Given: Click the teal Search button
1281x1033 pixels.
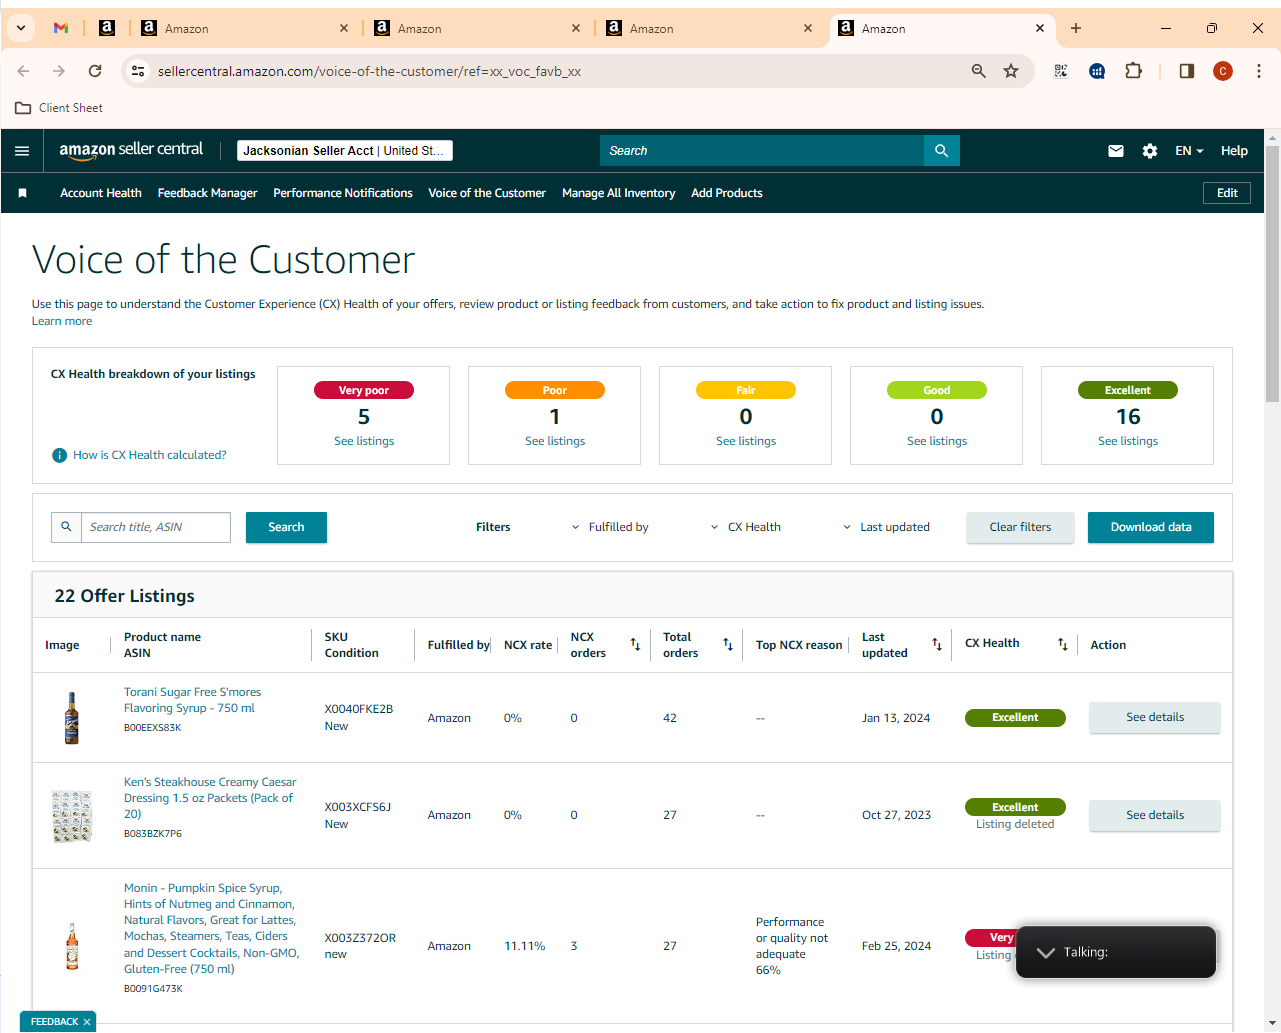Looking at the screenshot, I should click(286, 527).
